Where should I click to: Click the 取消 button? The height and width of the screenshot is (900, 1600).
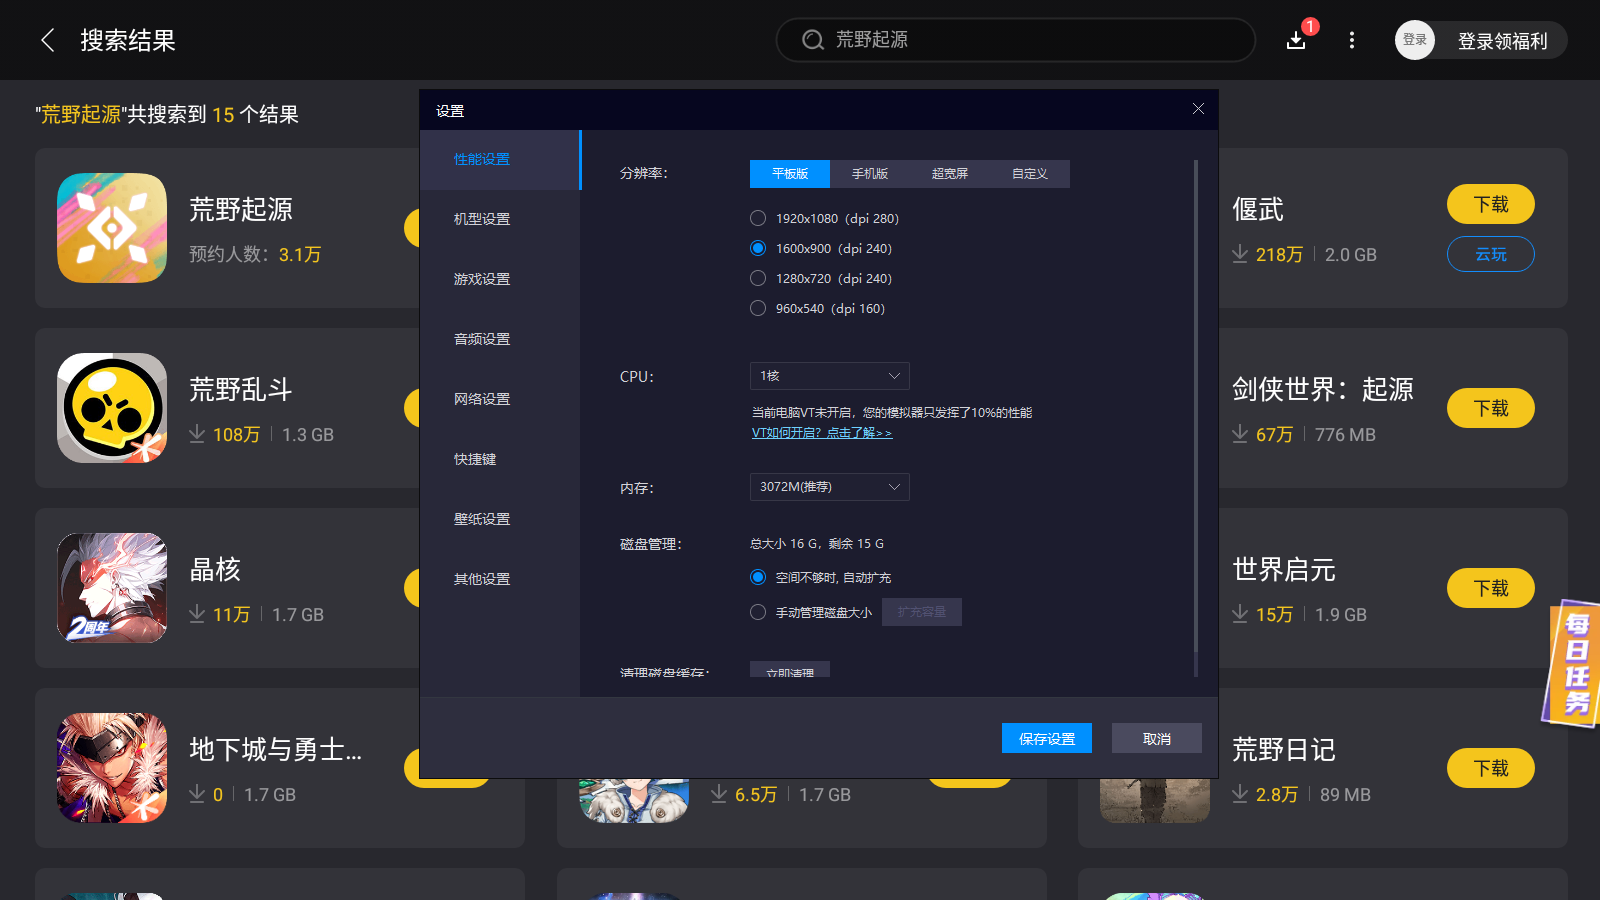1157,738
